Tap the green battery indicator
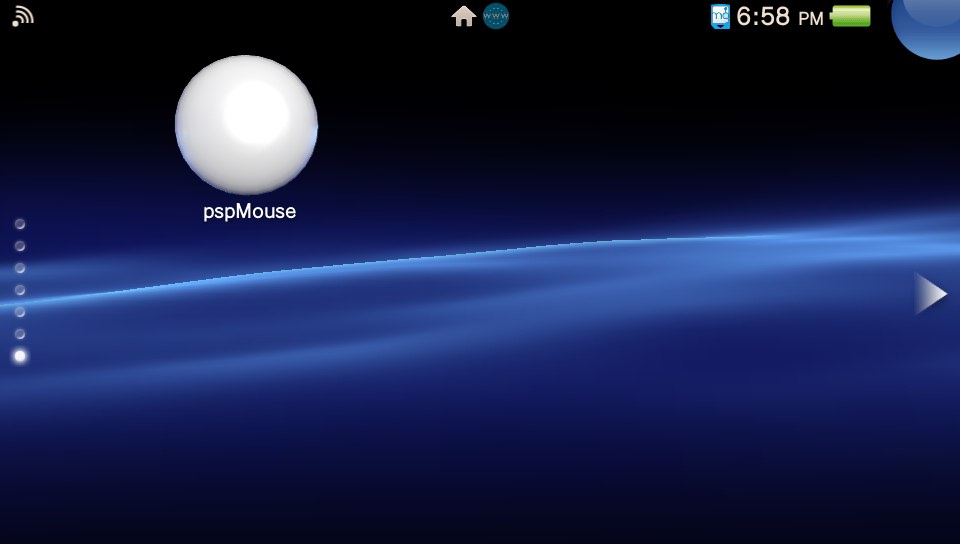Viewport: 960px width, 544px height. [850, 17]
